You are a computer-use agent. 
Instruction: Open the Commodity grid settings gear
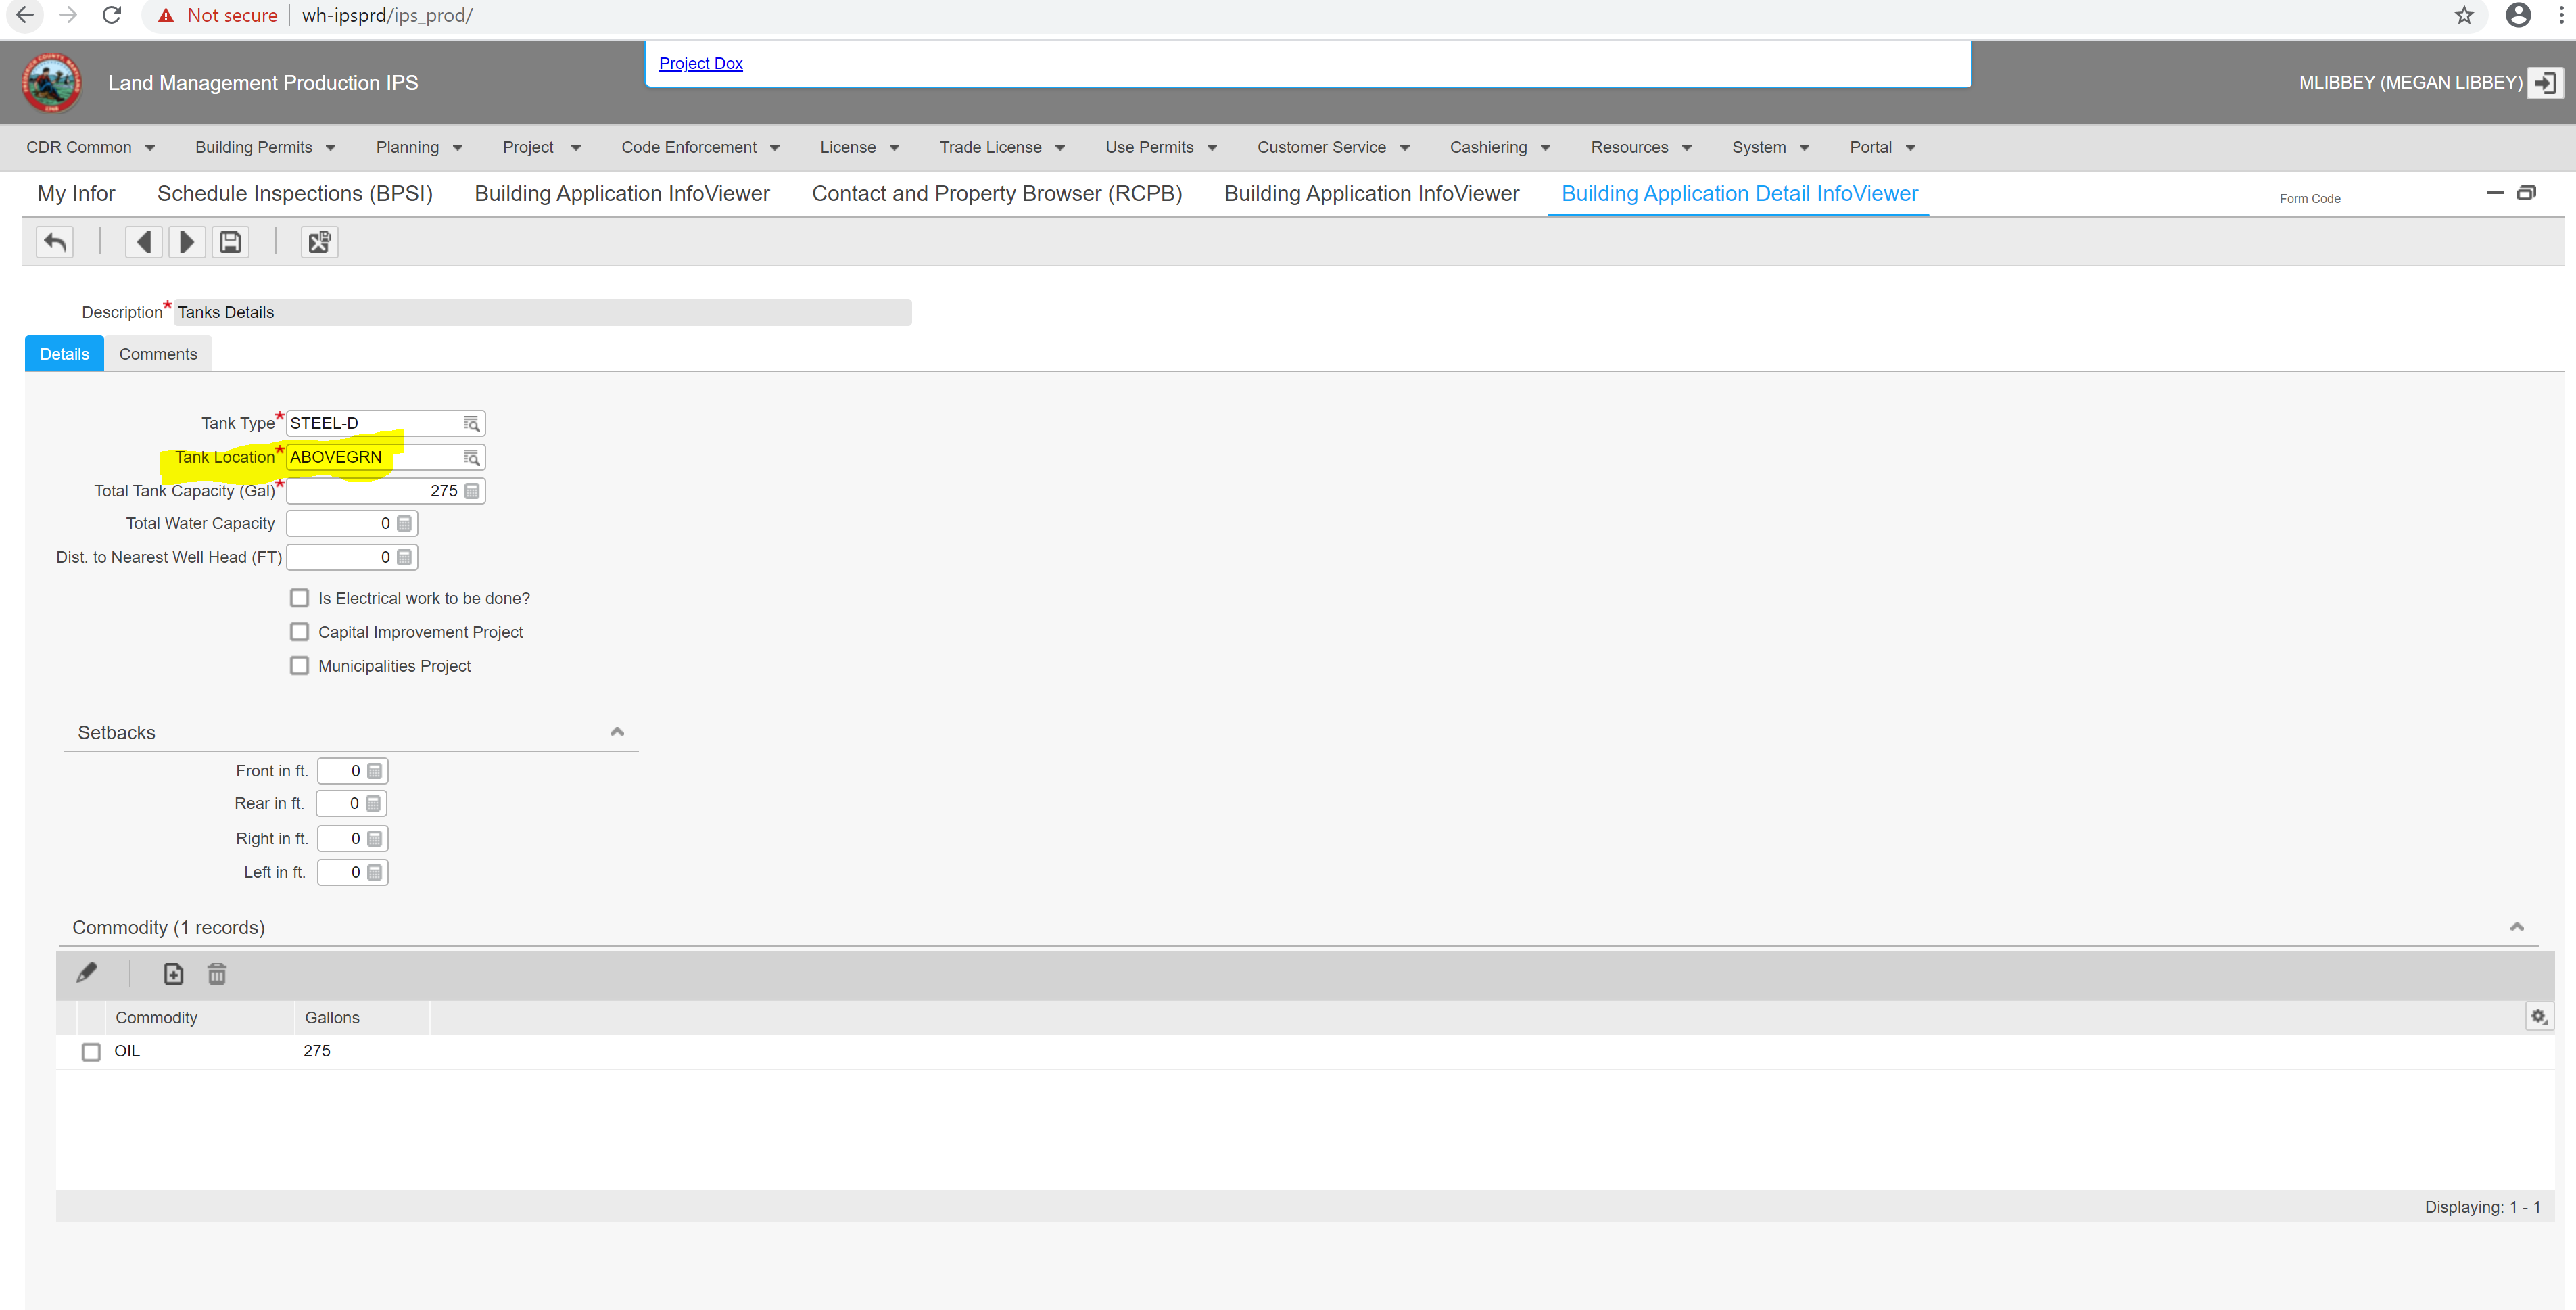2538,1017
